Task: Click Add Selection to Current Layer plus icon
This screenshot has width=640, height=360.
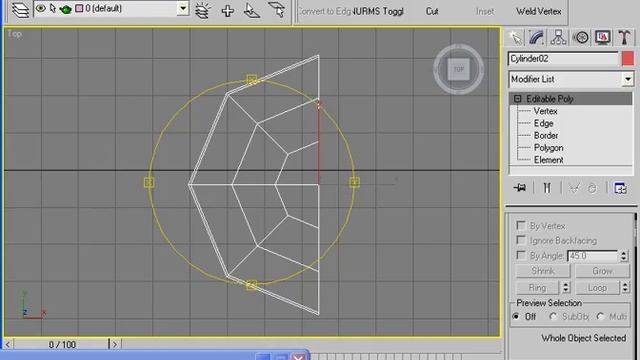Action: (227, 11)
